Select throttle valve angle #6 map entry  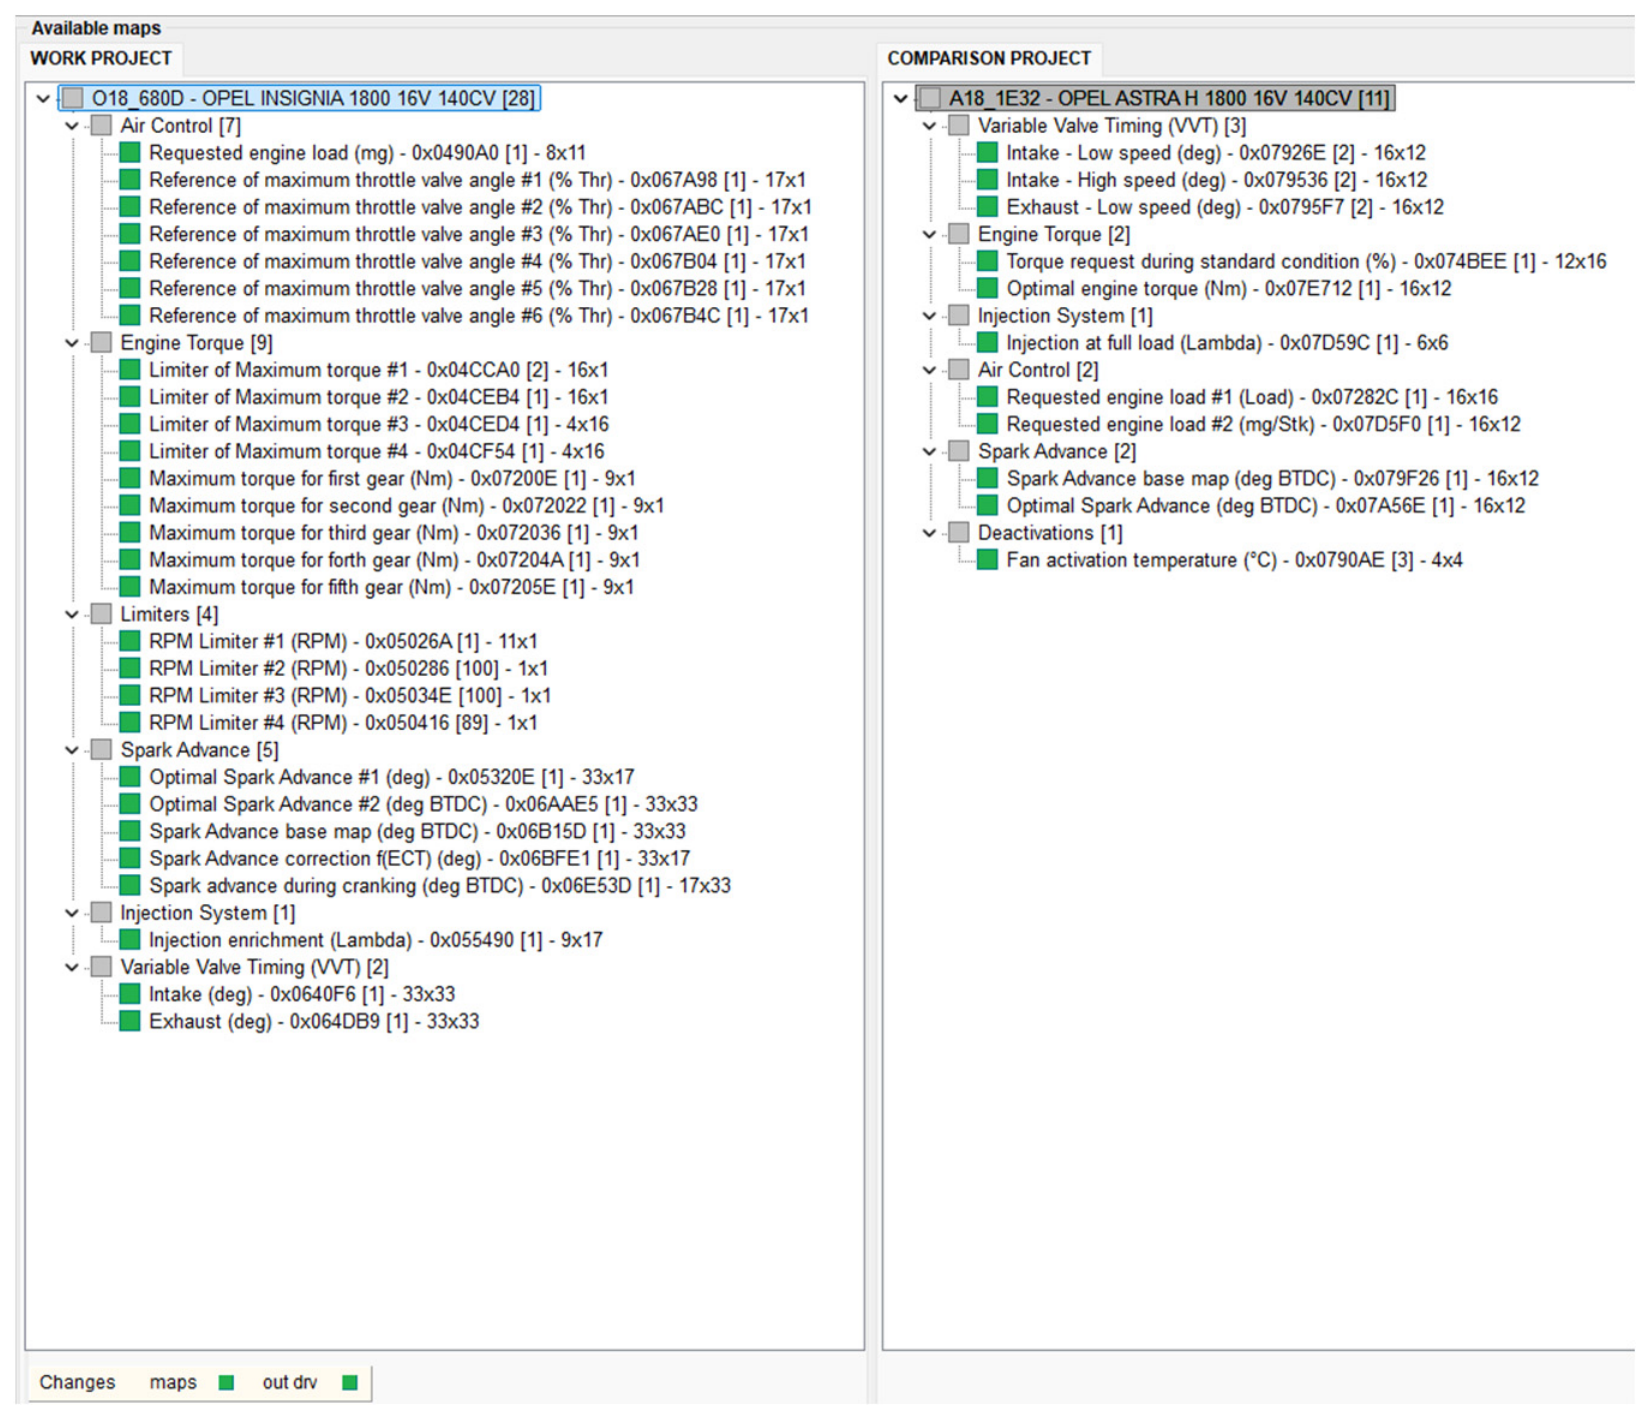pyautogui.click(x=479, y=315)
